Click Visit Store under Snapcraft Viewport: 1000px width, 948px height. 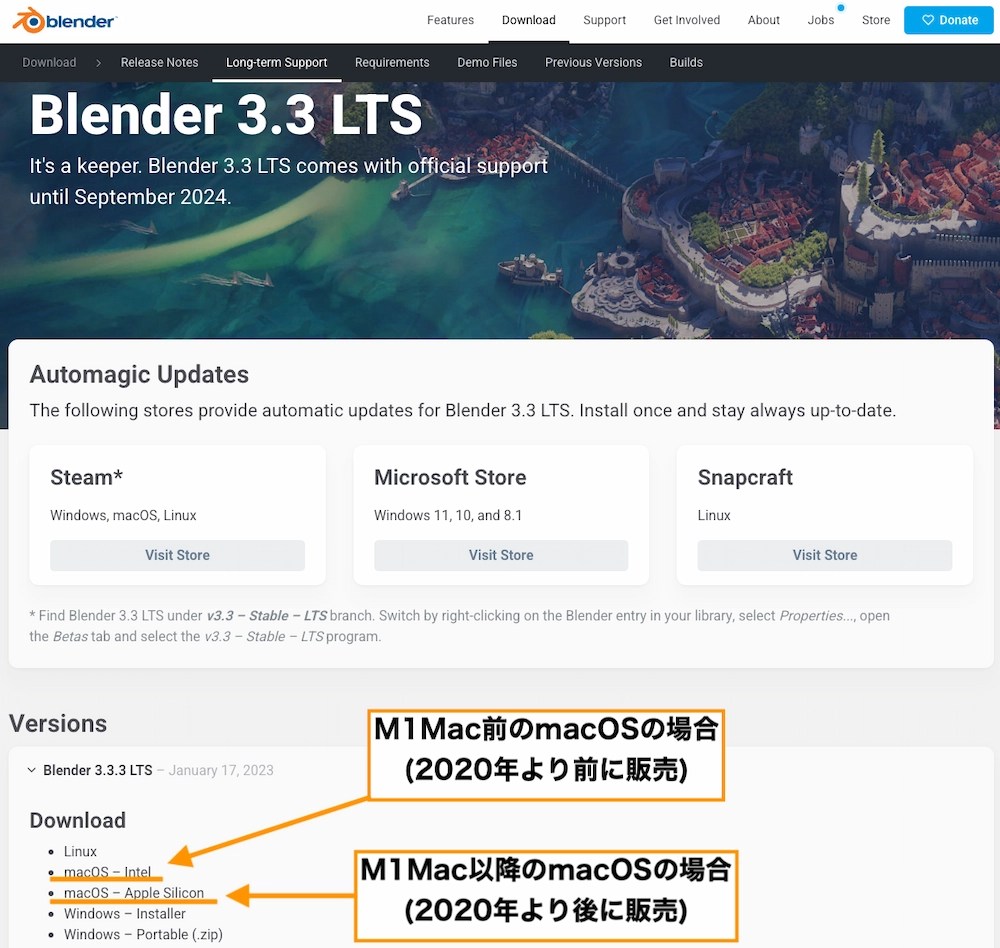click(x=824, y=555)
